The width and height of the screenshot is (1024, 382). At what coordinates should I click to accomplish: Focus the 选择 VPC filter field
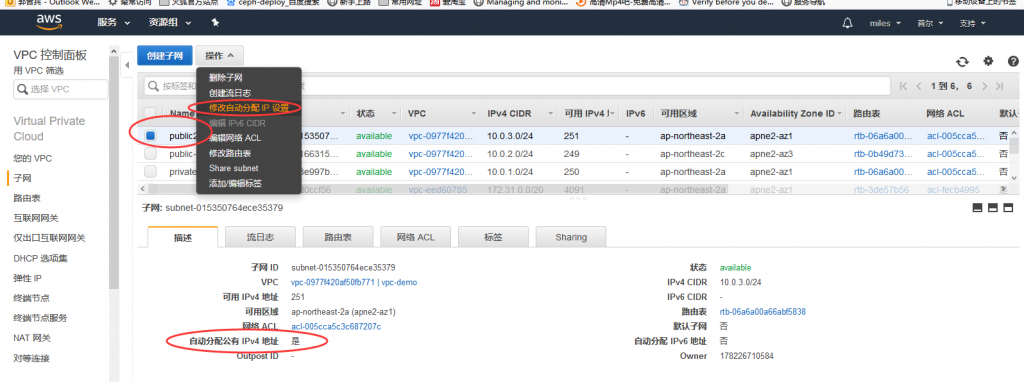[60, 89]
